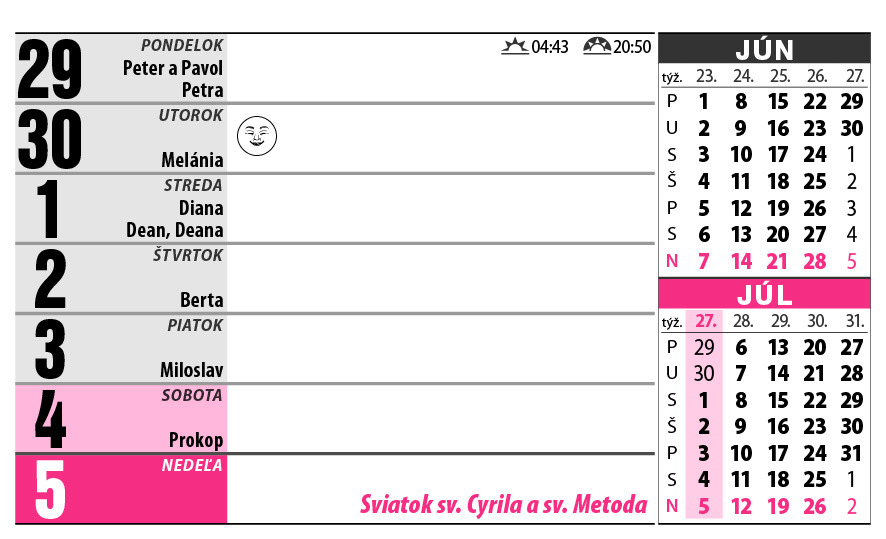Click sunrise time 04:43
The width and height of the screenshot is (886, 539).
coord(550,47)
